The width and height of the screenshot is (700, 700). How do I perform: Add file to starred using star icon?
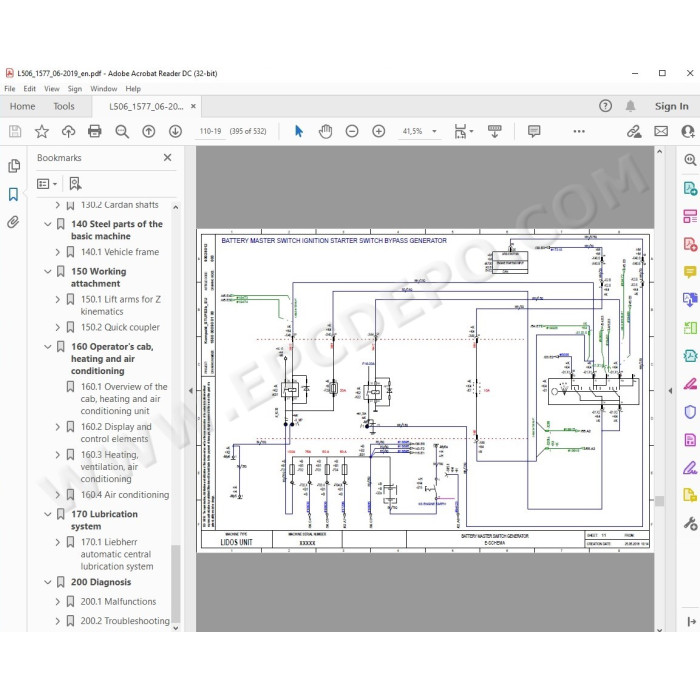(x=42, y=131)
